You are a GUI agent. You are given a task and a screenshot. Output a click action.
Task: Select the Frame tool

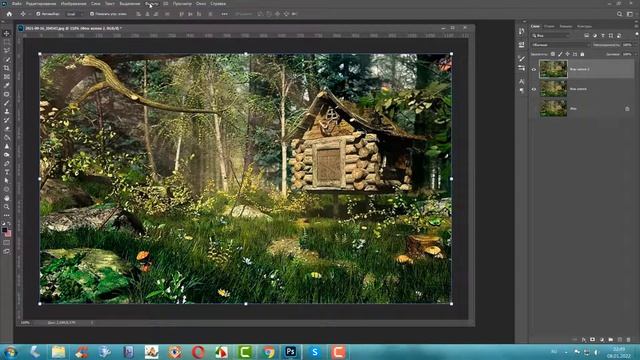[x=7, y=77]
